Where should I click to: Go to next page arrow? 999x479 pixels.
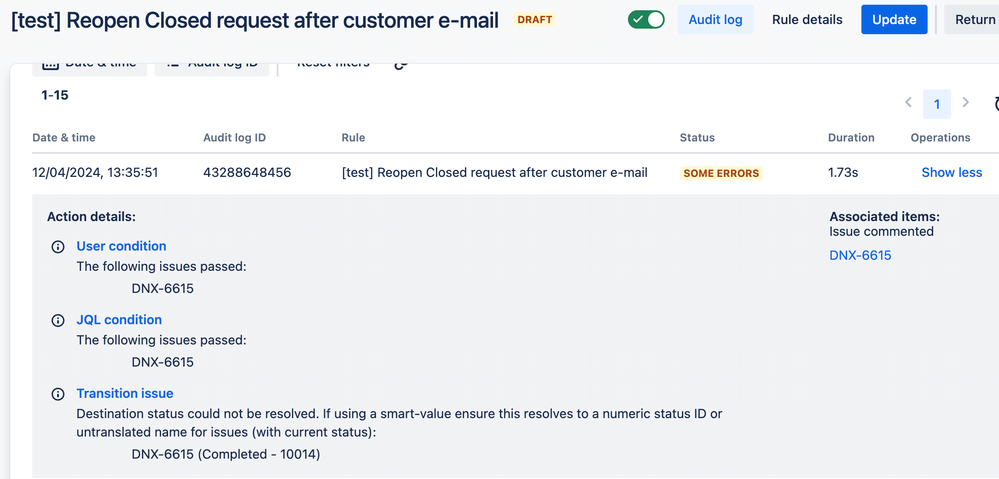[x=965, y=103]
